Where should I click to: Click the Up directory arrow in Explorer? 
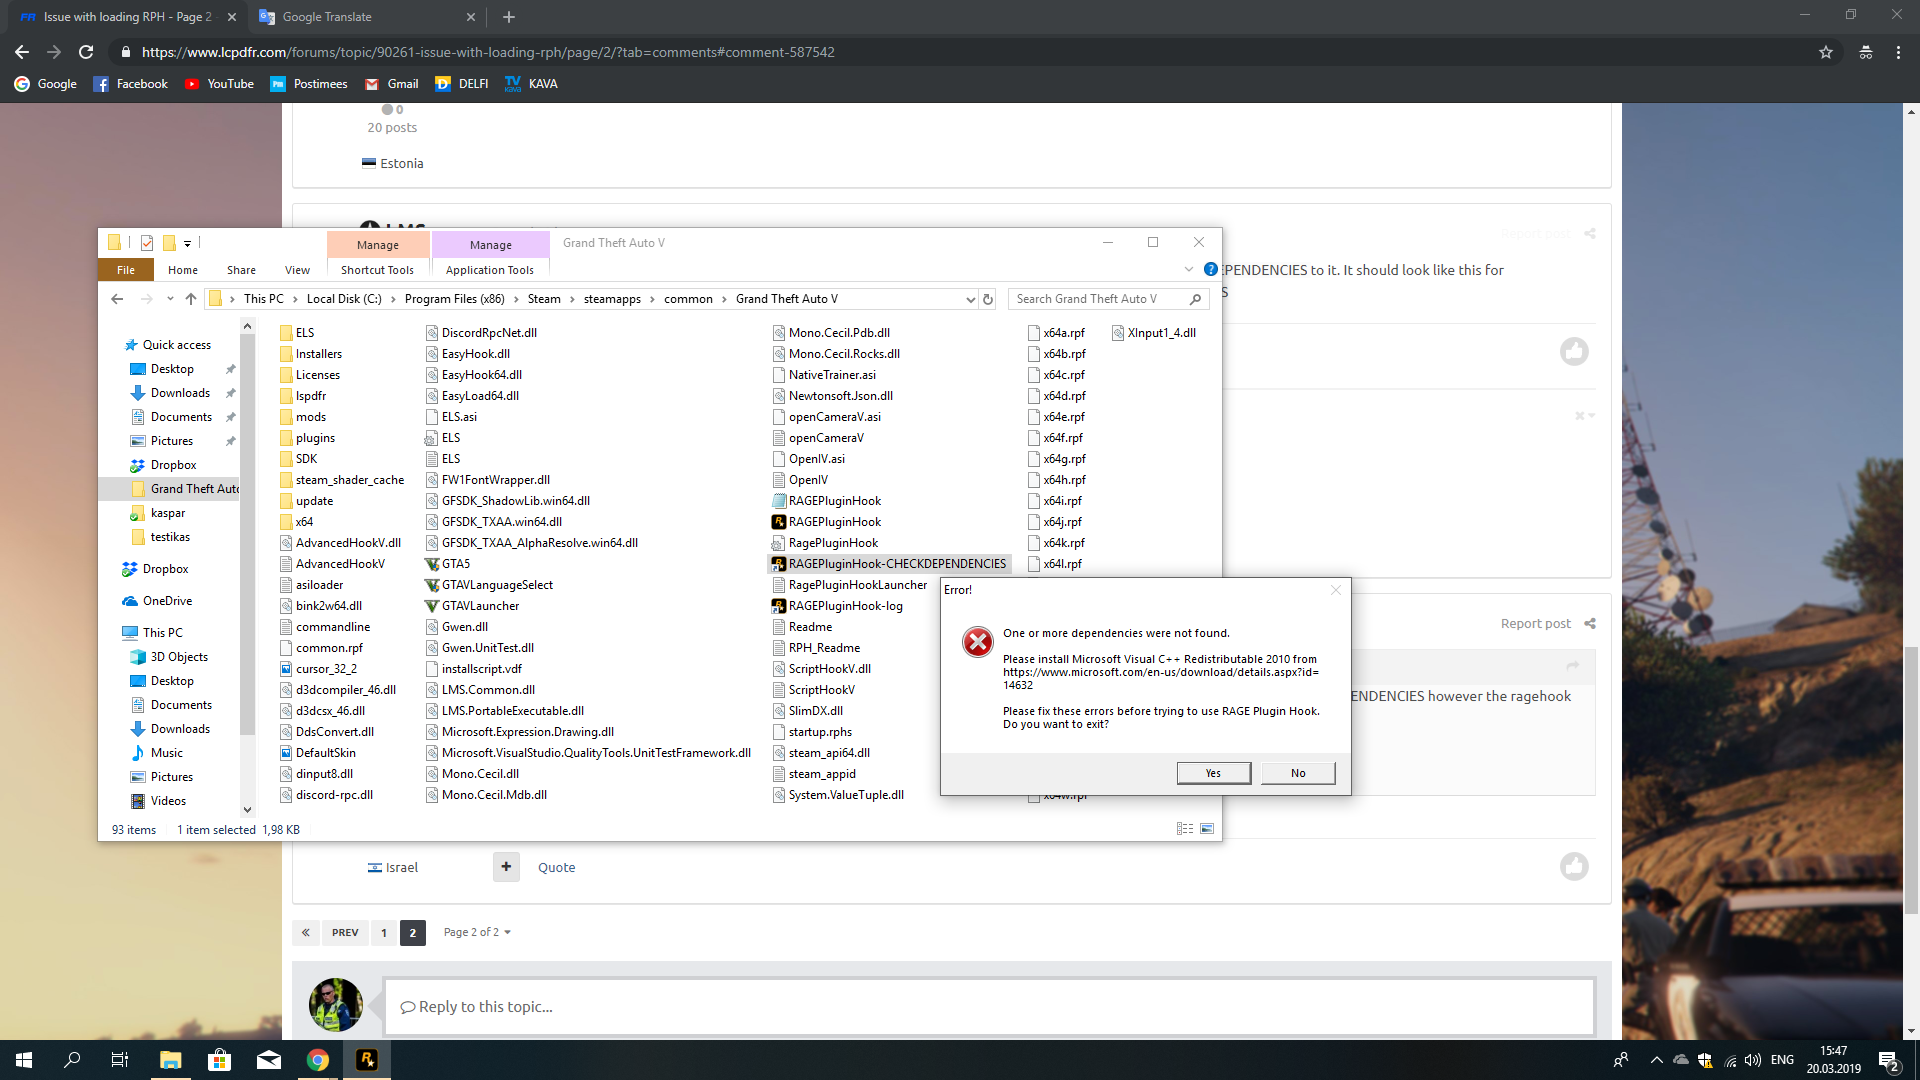point(191,299)
